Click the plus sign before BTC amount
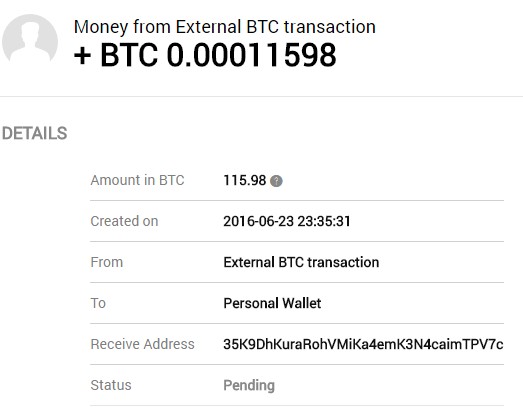The height and width of the screenshot is (412, 523). [x=82, y=56]
